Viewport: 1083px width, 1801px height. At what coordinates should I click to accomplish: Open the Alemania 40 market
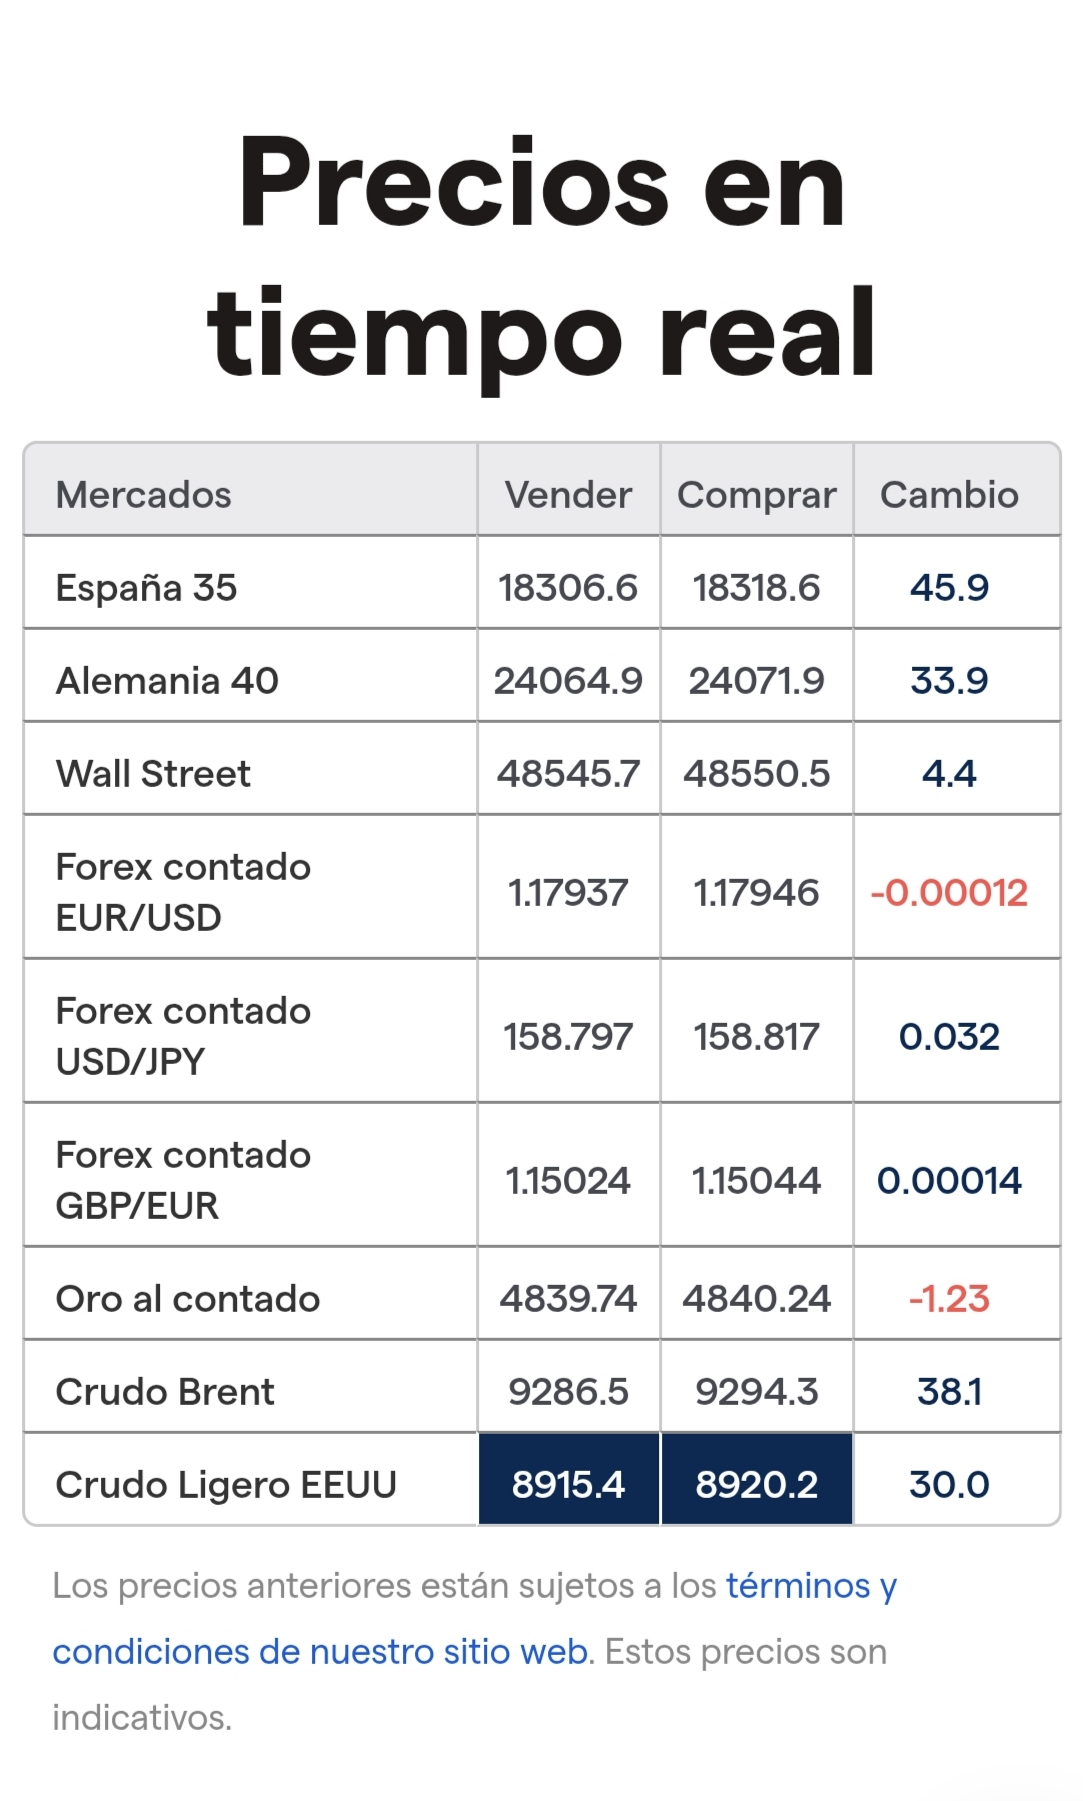(x=167, y=681)
